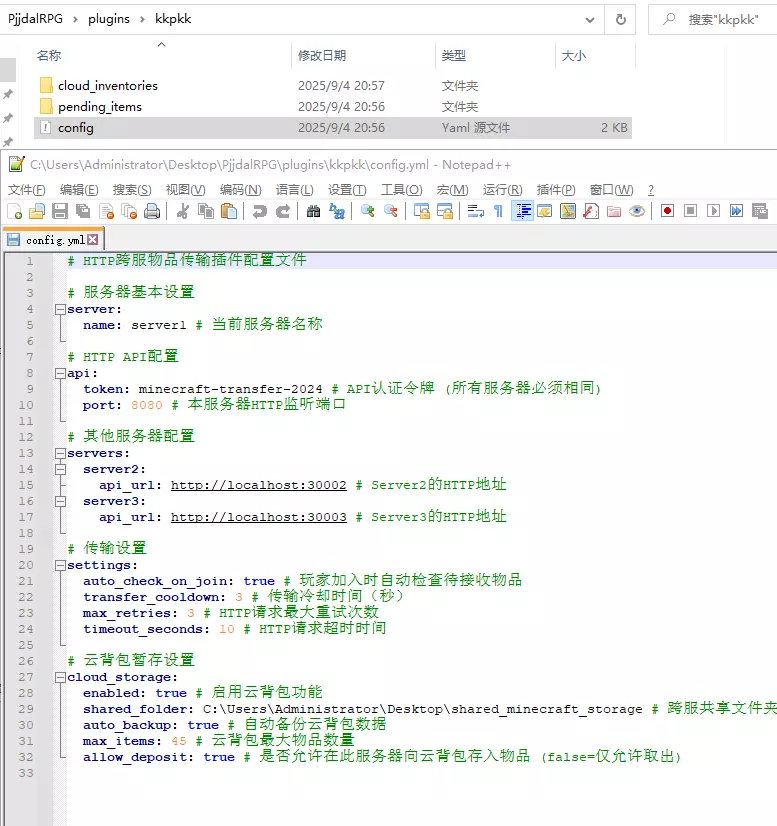Image resolution: width=777 pixels, height=826 pixels.
Task: Cut selection with the scissors icon
Action: (x=183, y=211)
